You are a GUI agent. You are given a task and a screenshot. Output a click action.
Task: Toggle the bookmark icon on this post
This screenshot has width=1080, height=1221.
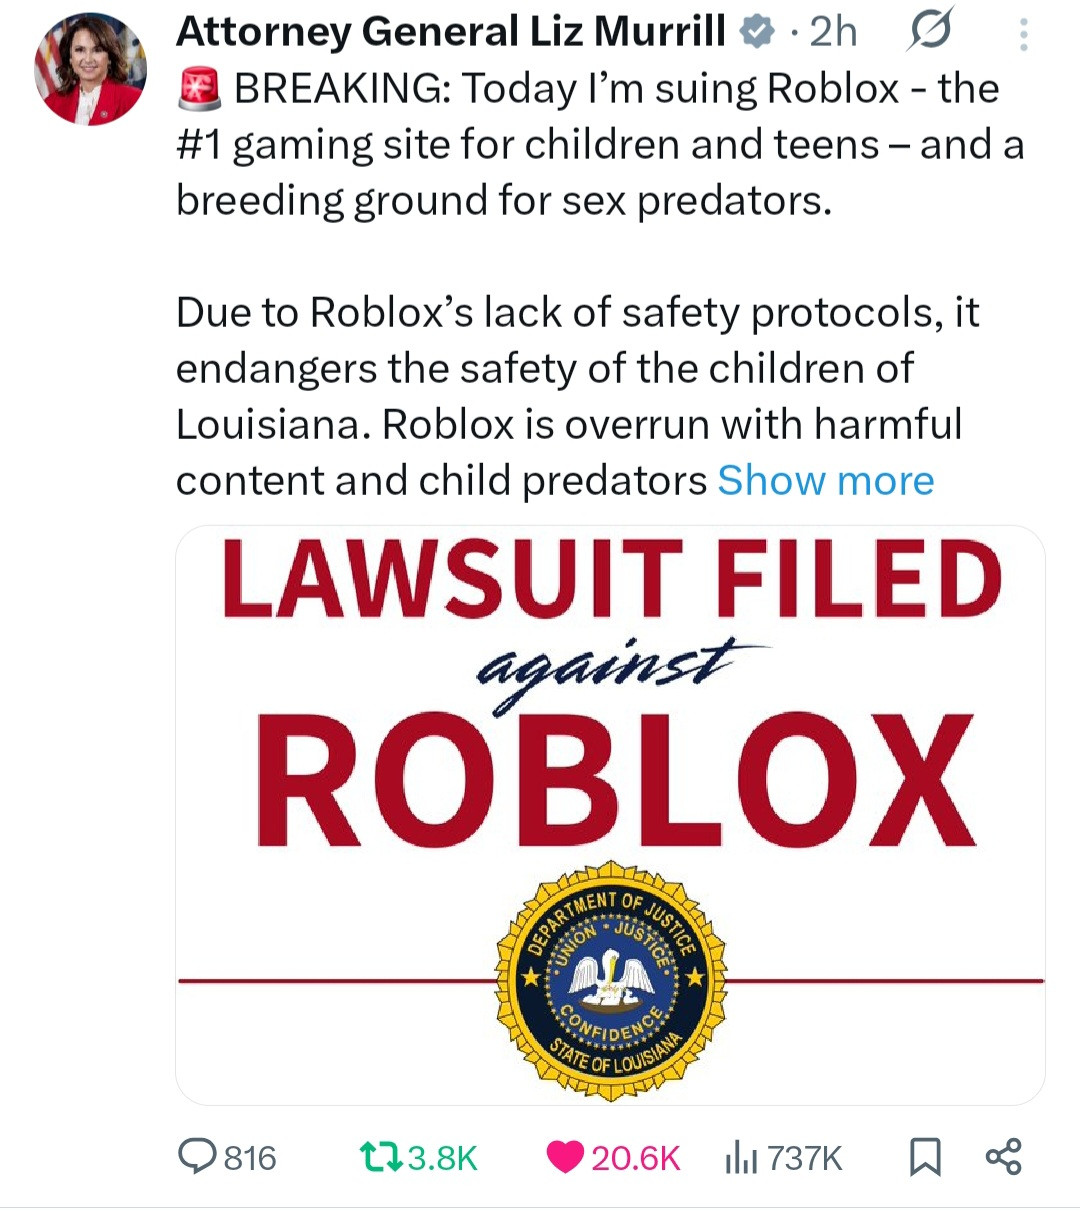tap(924, 1157)
